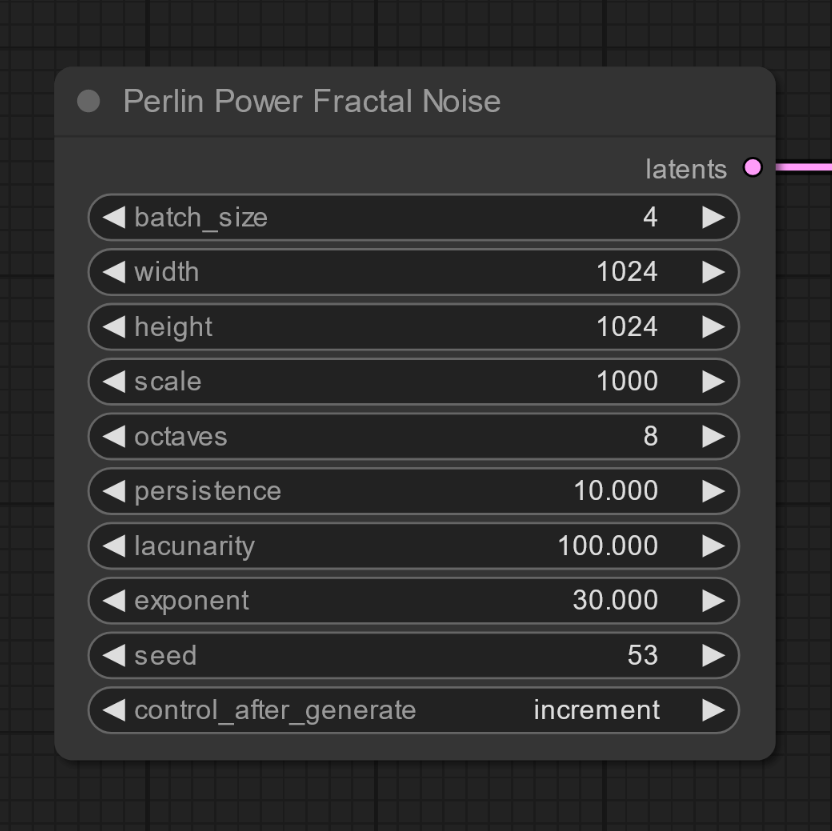Decrement height with left arrow

[114, 327]
